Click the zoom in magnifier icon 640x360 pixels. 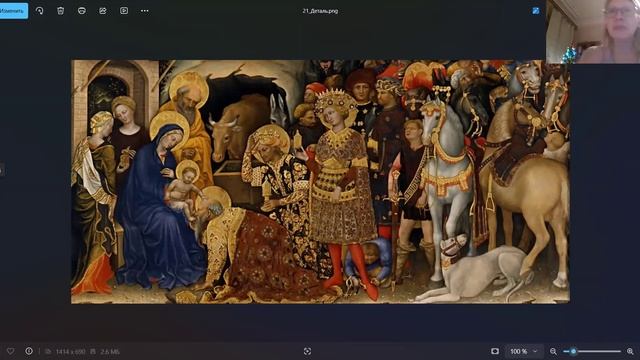tap(630, 351)
